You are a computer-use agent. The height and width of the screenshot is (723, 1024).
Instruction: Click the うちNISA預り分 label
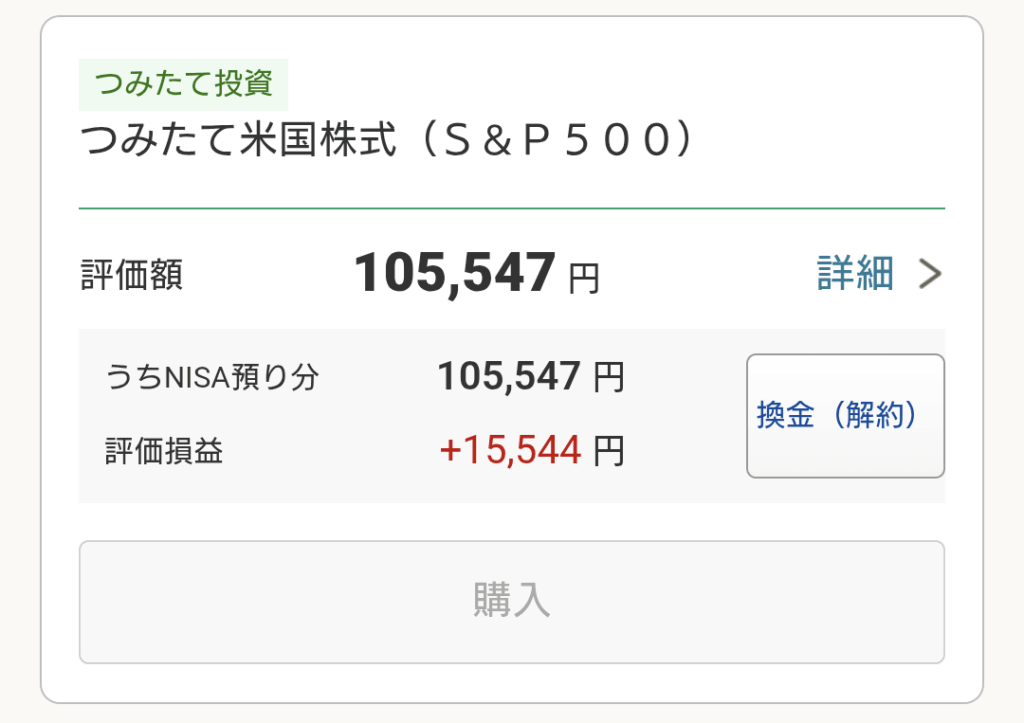212,377
